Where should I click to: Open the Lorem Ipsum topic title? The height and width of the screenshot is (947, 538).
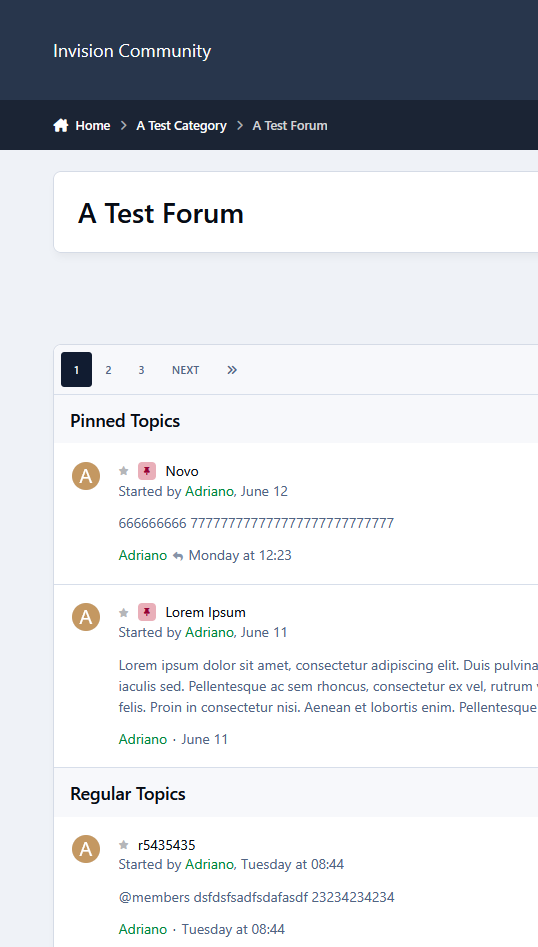point(205,612)
